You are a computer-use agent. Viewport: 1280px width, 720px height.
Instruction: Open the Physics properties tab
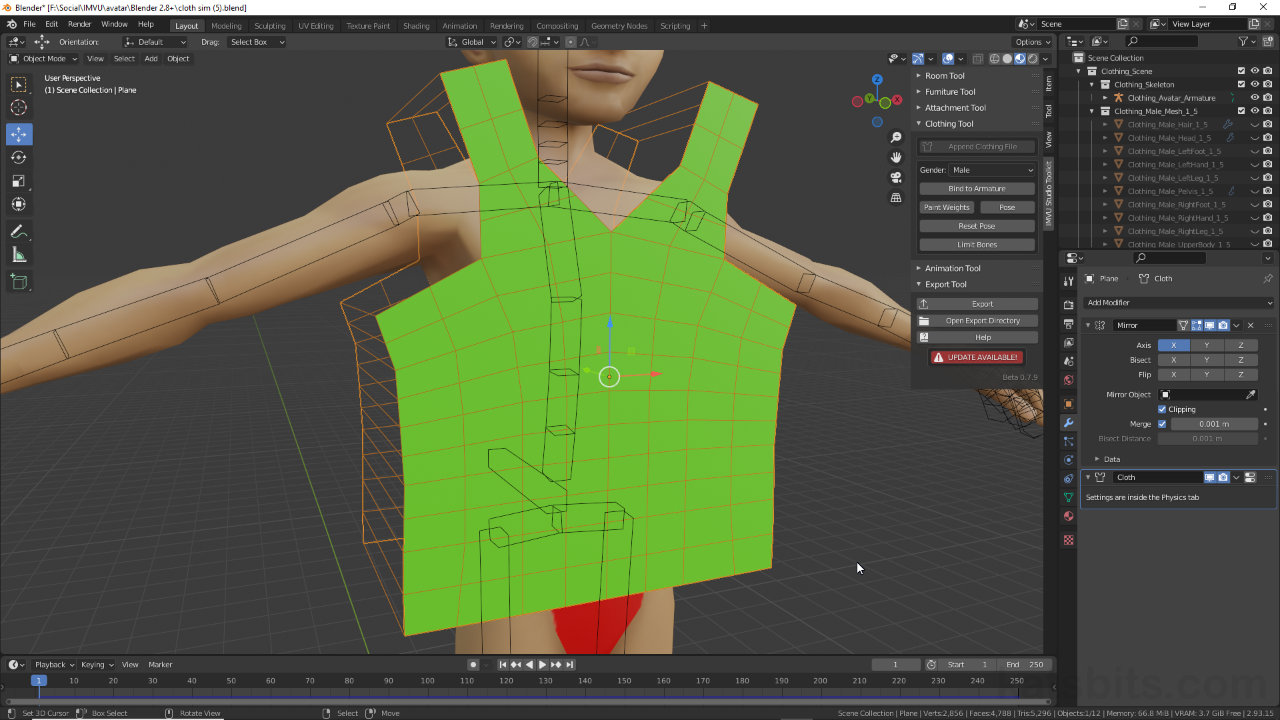(1067, 458)
